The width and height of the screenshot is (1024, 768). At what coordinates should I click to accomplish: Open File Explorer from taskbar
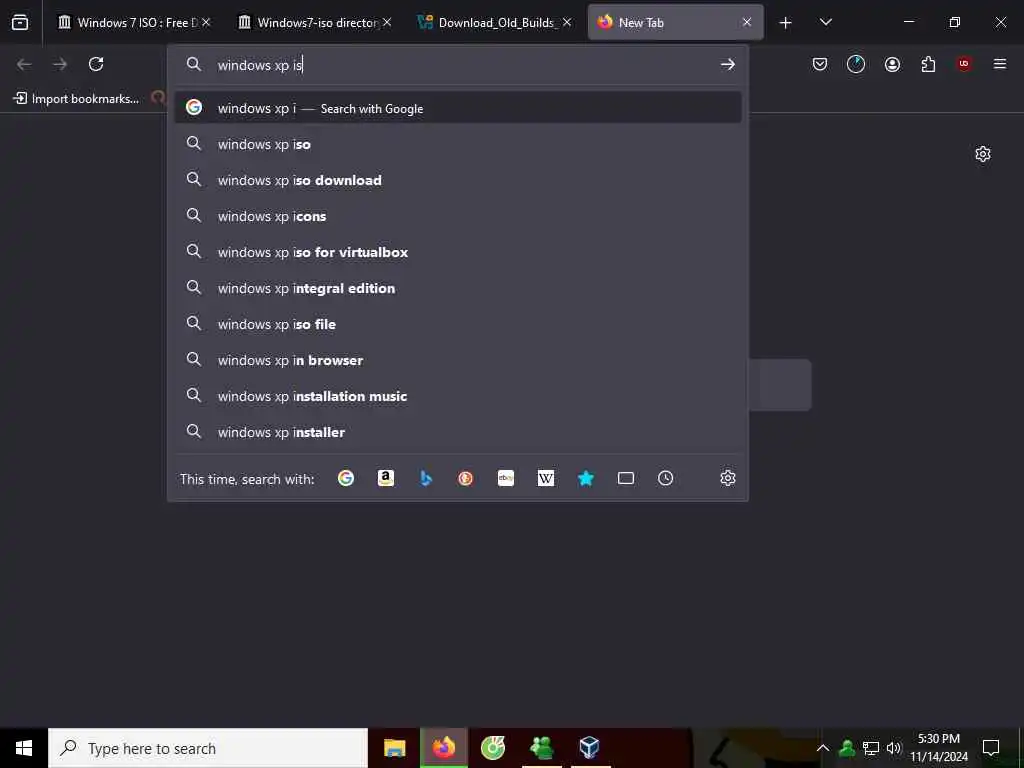[394, 748]
